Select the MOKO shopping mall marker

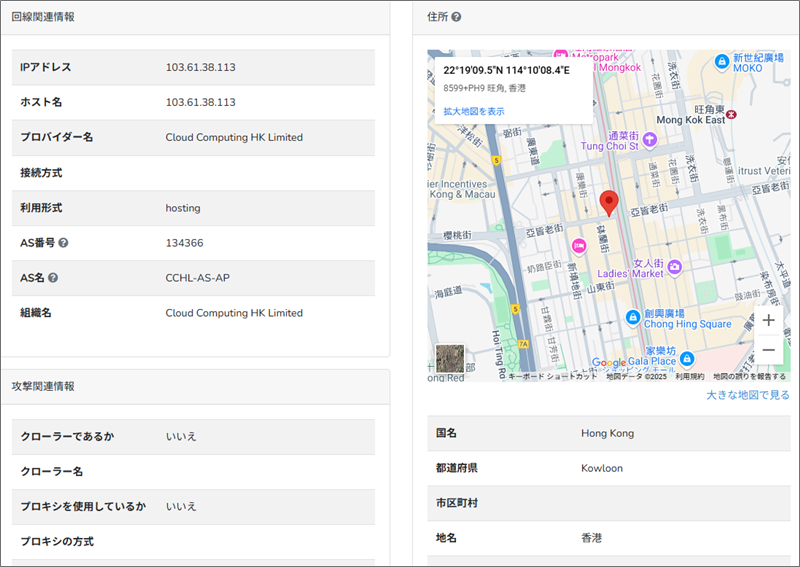point(721,61)
